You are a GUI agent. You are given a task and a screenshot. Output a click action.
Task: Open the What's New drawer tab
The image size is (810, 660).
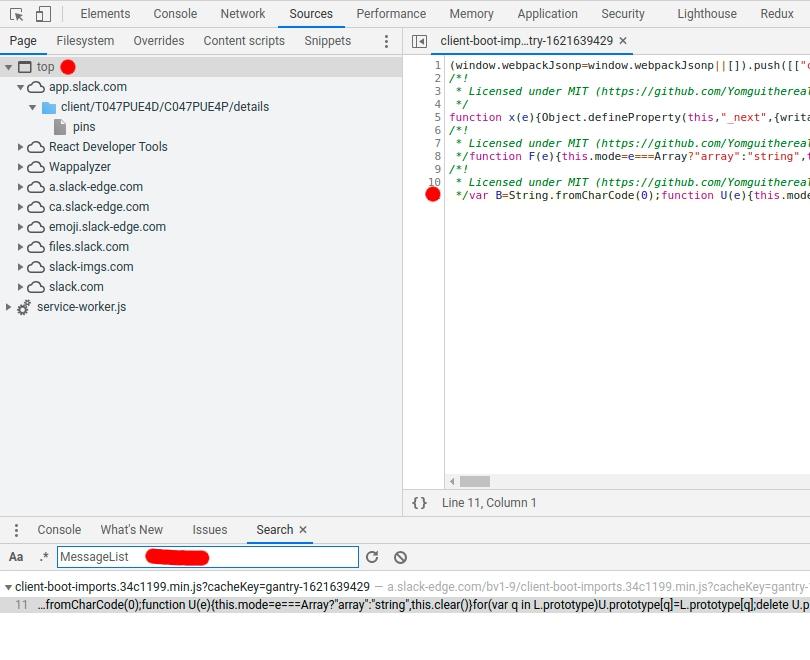coord(132,530)
